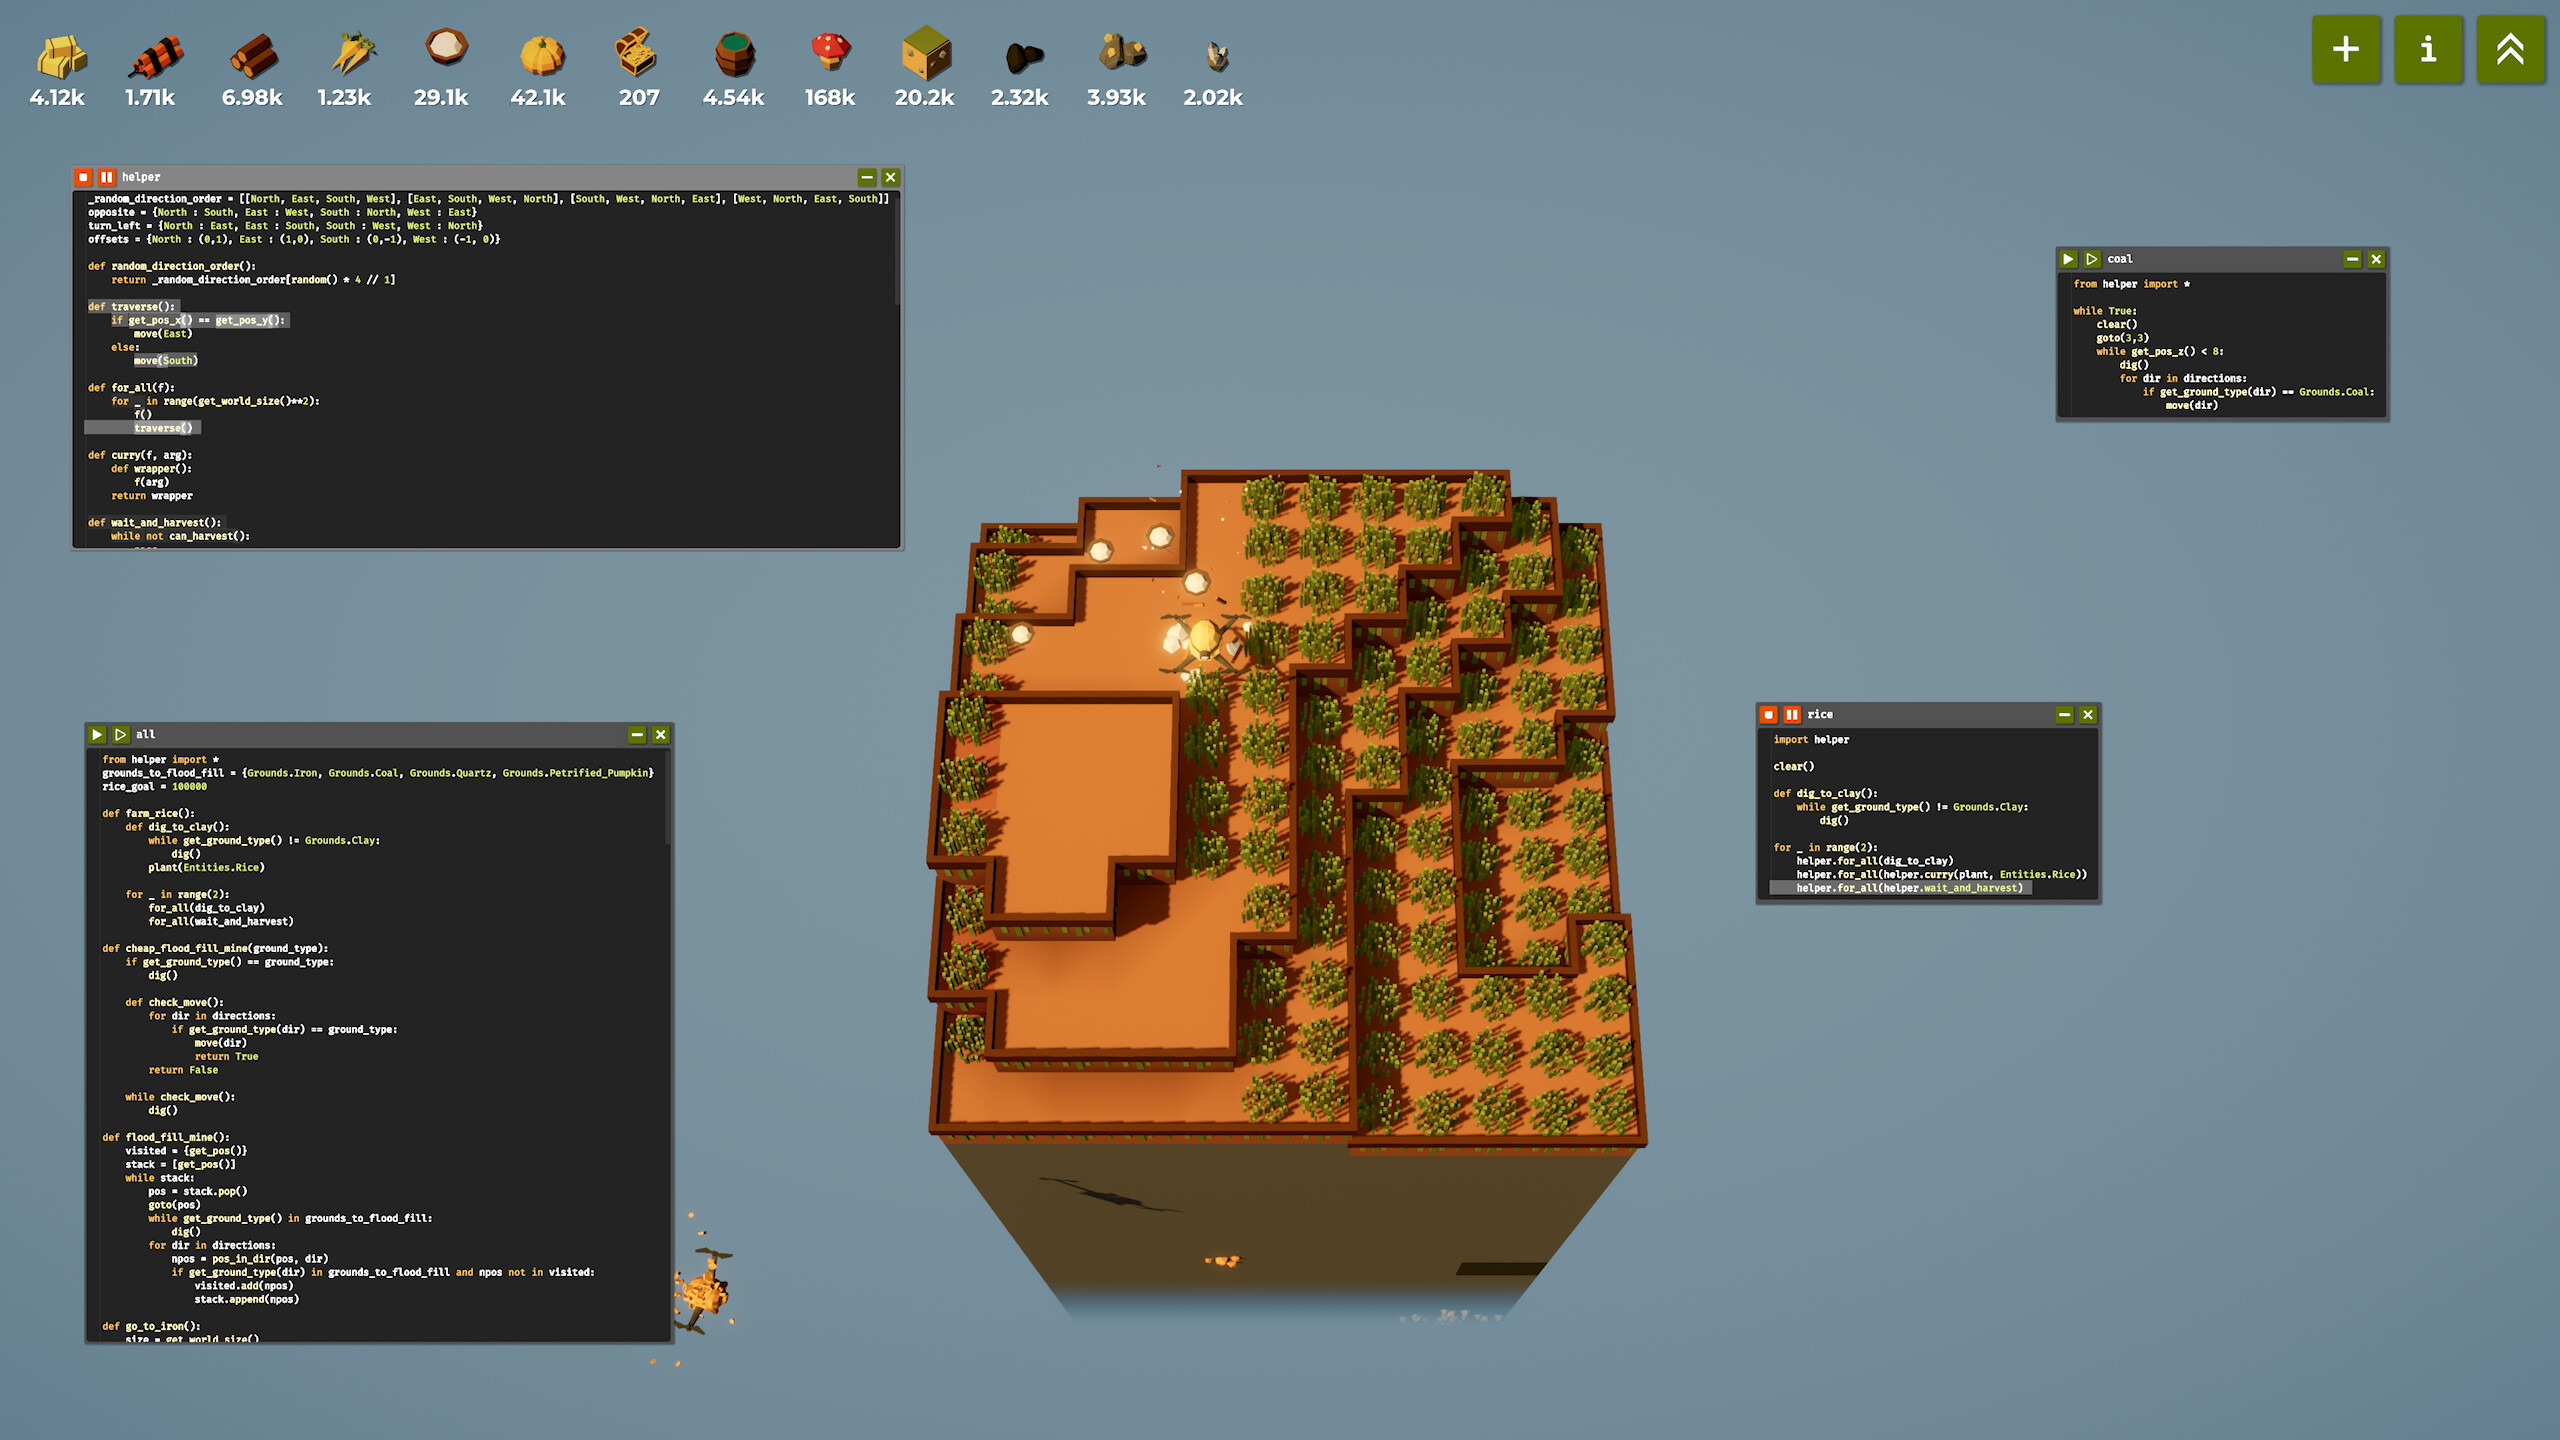The height and width of the screenshot is (1440, 2560).
Task: Click the pumpkin inventory icon
Action: point(542,55)
